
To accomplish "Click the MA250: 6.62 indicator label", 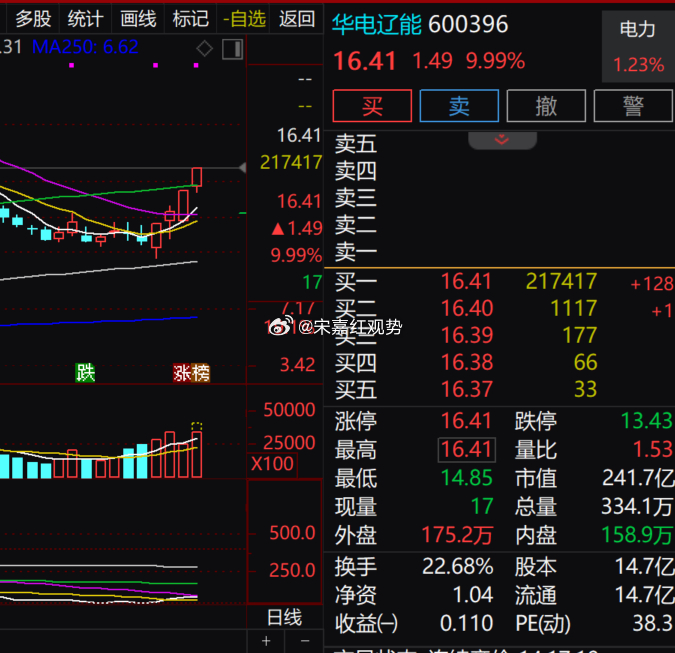I will [85, 46].
